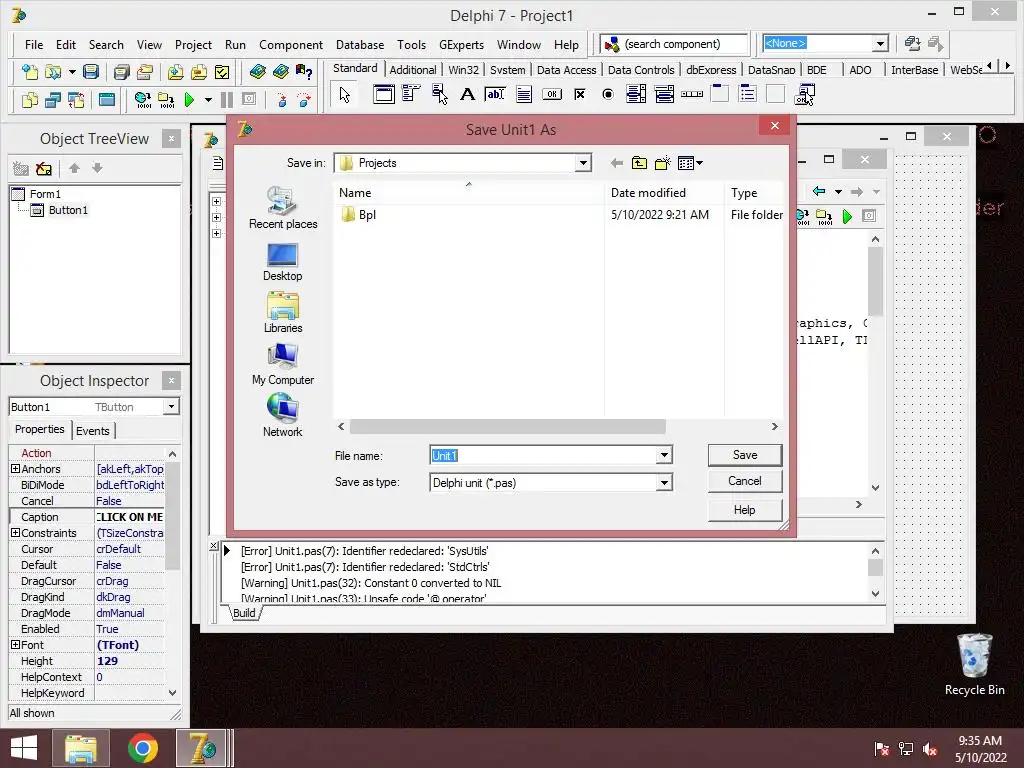Switch to the Data Access palette tab
The width and height of the screenshot is (1024, 768).
[x=566, y=70]
